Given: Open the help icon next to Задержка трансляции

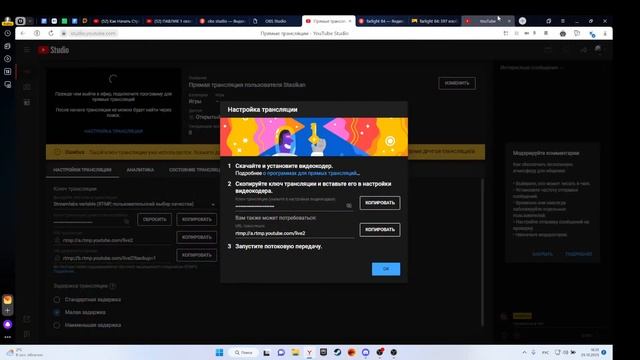Looking at the screenshot, I should point(113,286).
